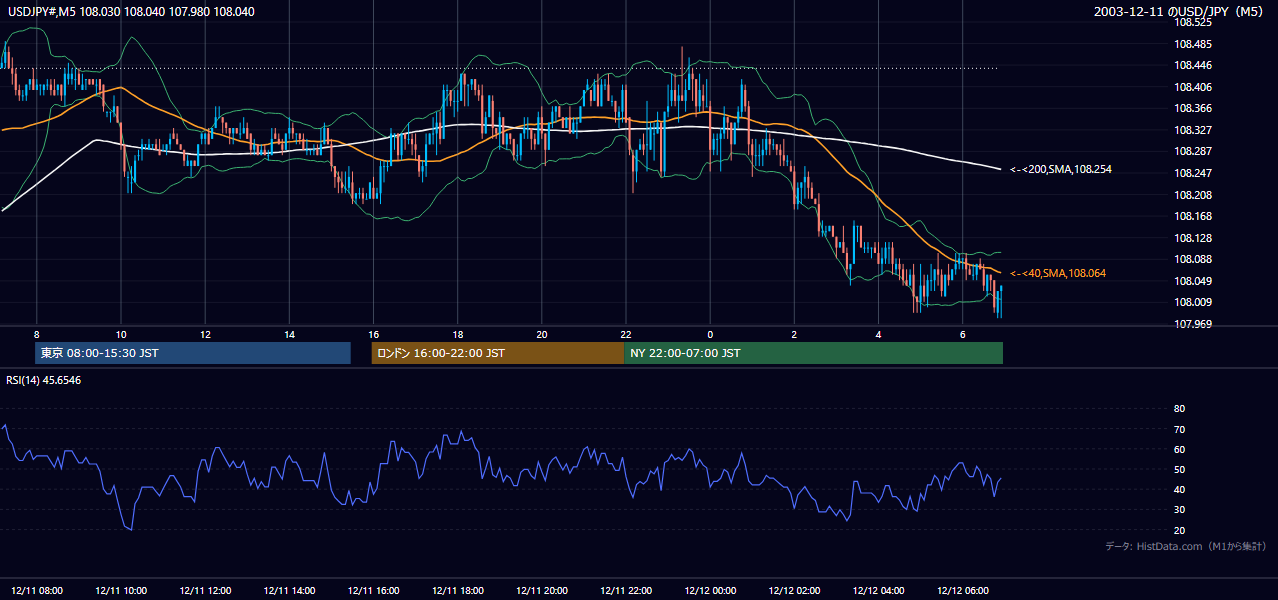Click hour label 14 under price chart
This screenshot has height=600, width=1278.
[289, 334]
